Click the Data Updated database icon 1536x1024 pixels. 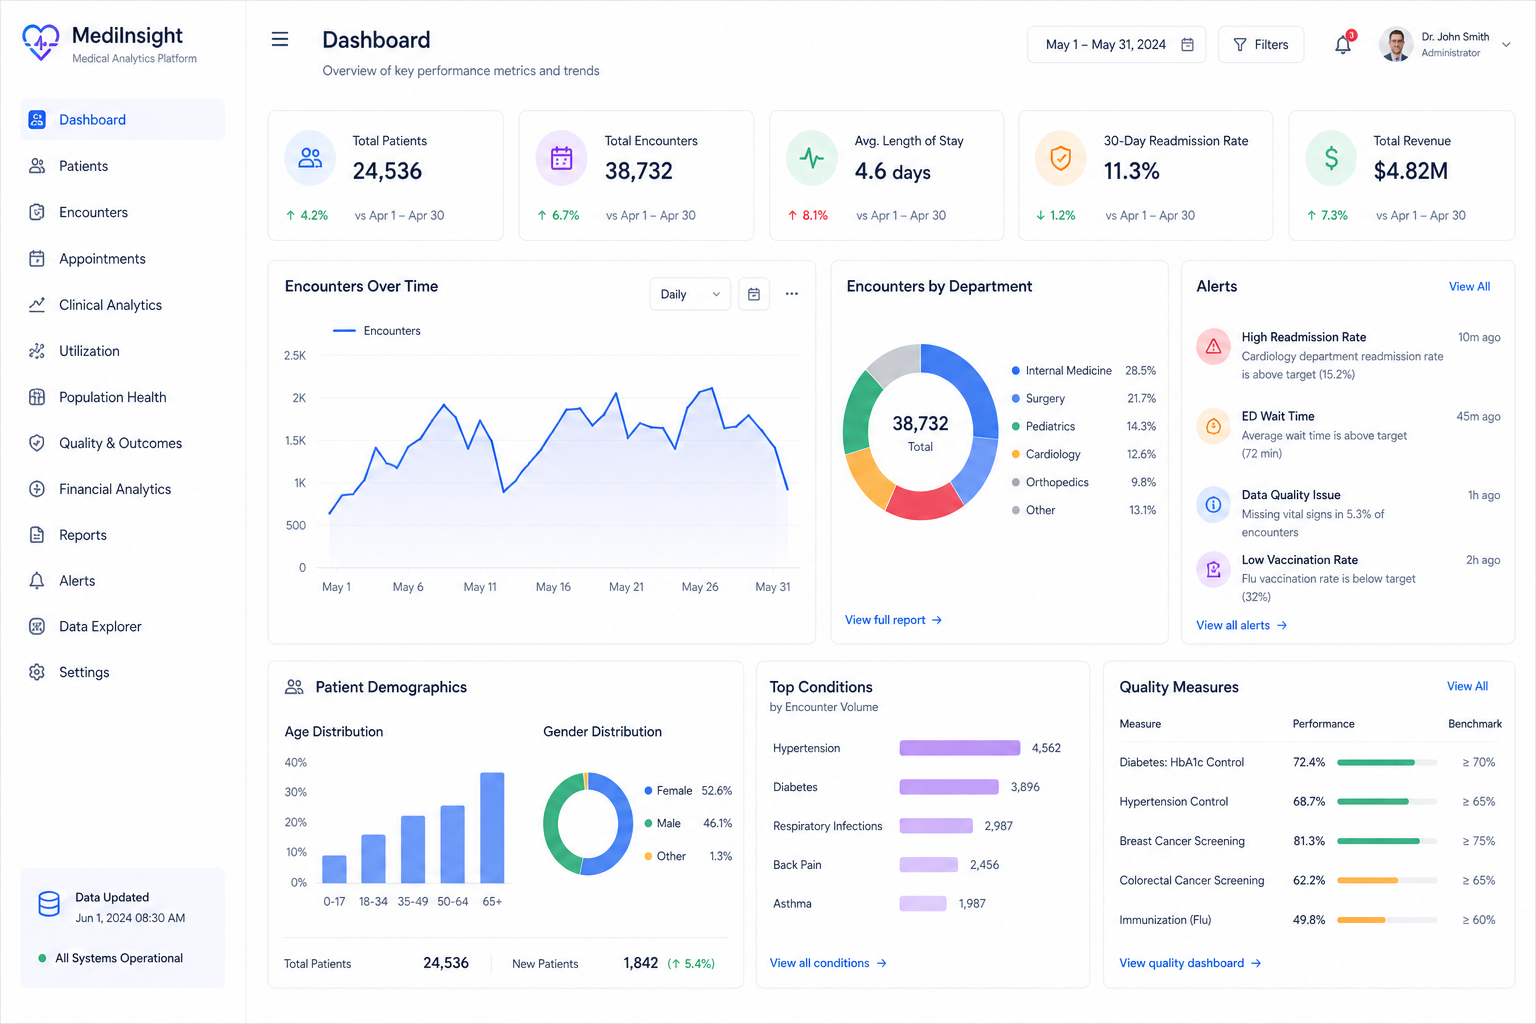pos(49,904)
